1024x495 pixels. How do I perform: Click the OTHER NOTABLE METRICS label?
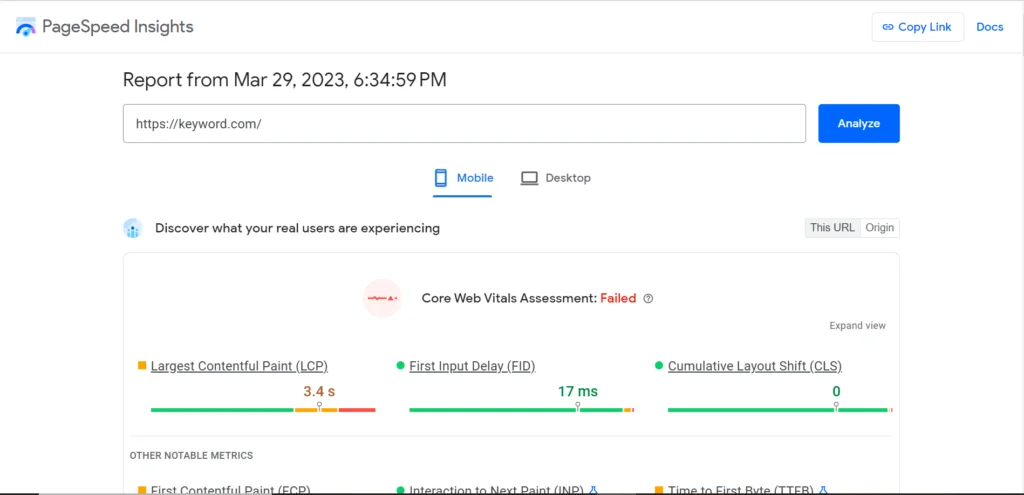[191, 455]
